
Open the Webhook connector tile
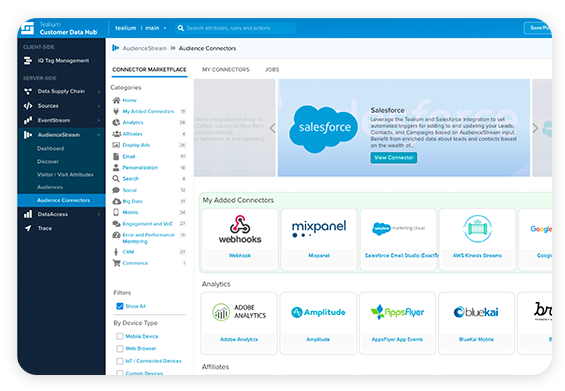click(x=240, y=239)
